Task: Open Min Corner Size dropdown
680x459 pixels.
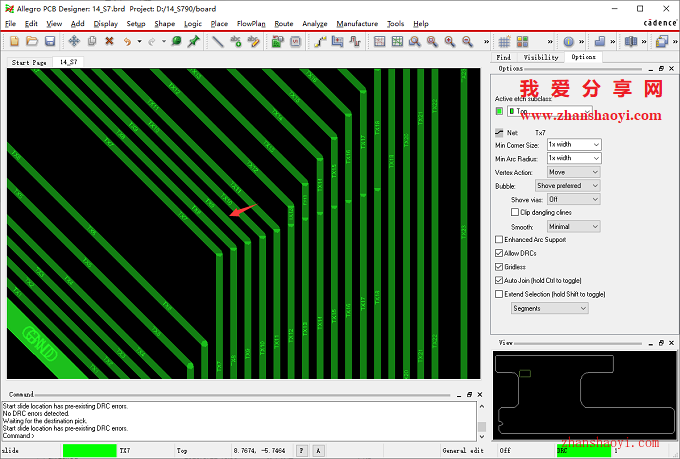Action: click(x=574, y=144)
